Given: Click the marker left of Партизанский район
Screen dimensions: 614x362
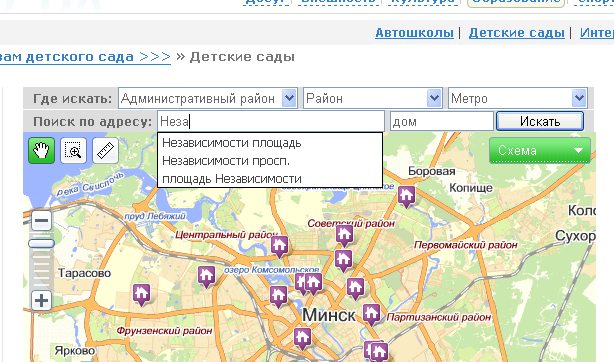Looking at the screenshot, I should [x=371, y=315].
